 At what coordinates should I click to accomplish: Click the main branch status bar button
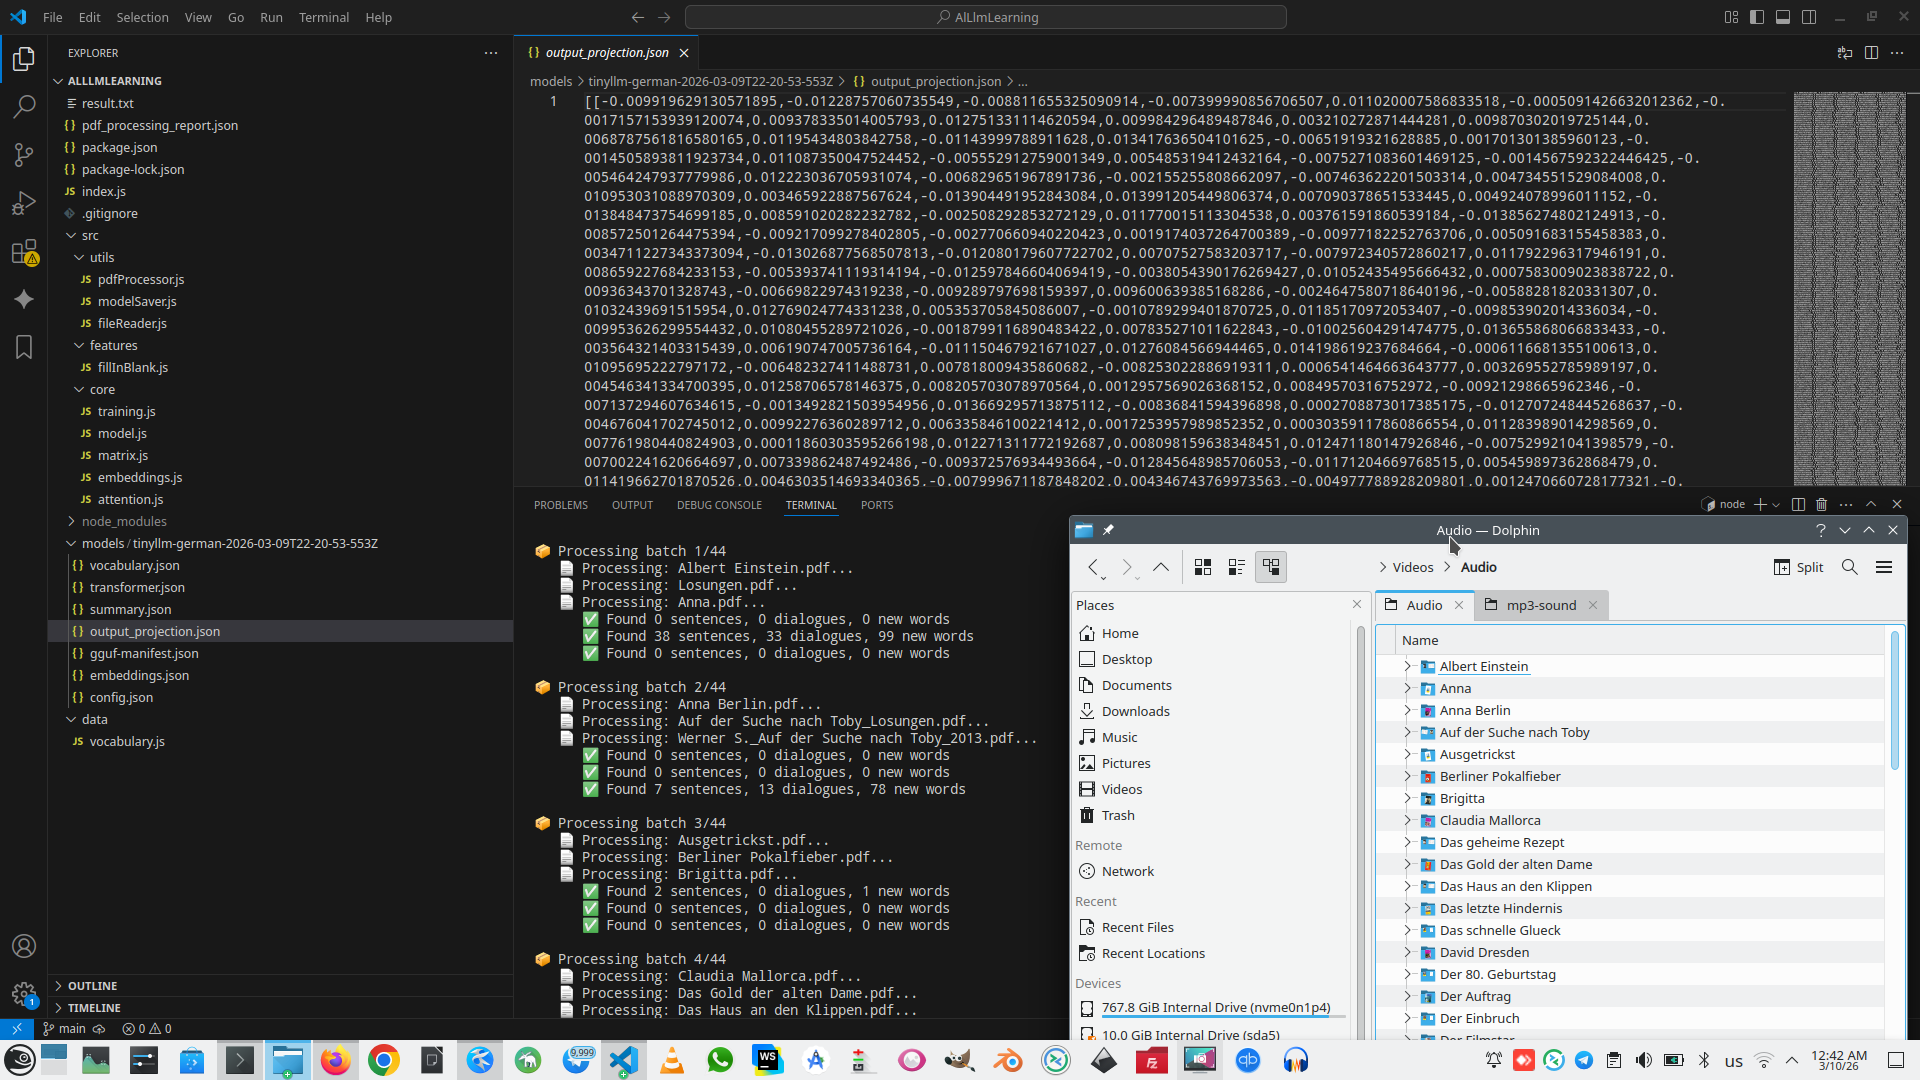(65, 1028)
